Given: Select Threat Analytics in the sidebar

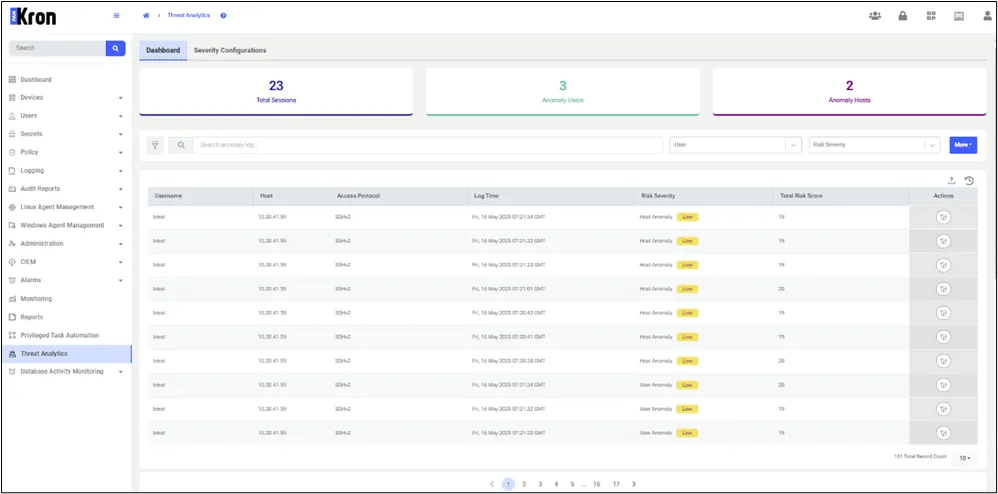Looking at the screenshot, I should [x=66, y=353].
